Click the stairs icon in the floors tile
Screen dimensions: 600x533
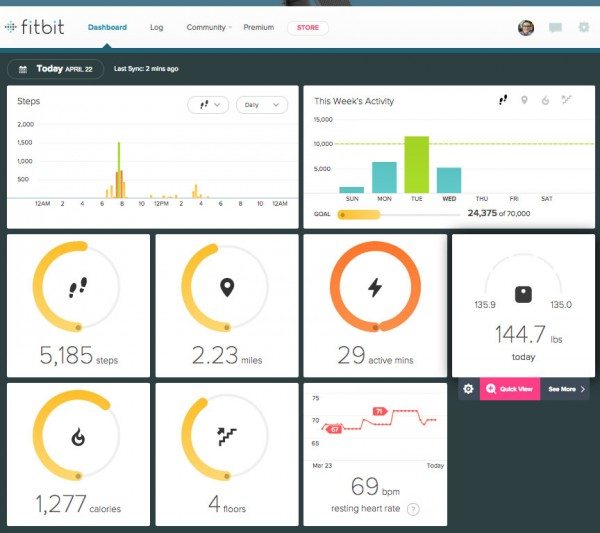pos(227,437)
